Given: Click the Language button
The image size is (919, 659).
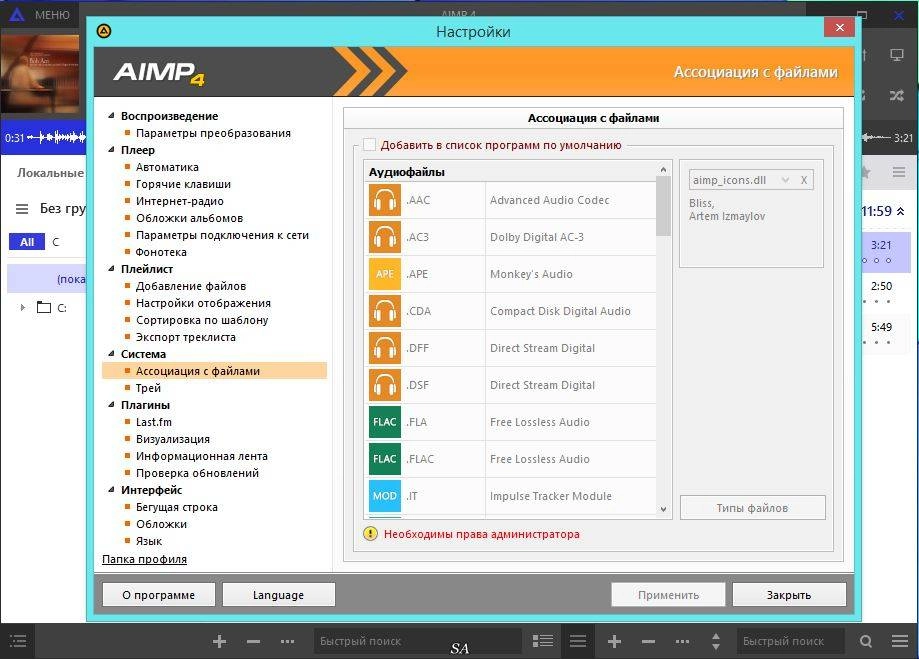Looking at the screenshot, I should pyautogui.click(x=278, y=595).
